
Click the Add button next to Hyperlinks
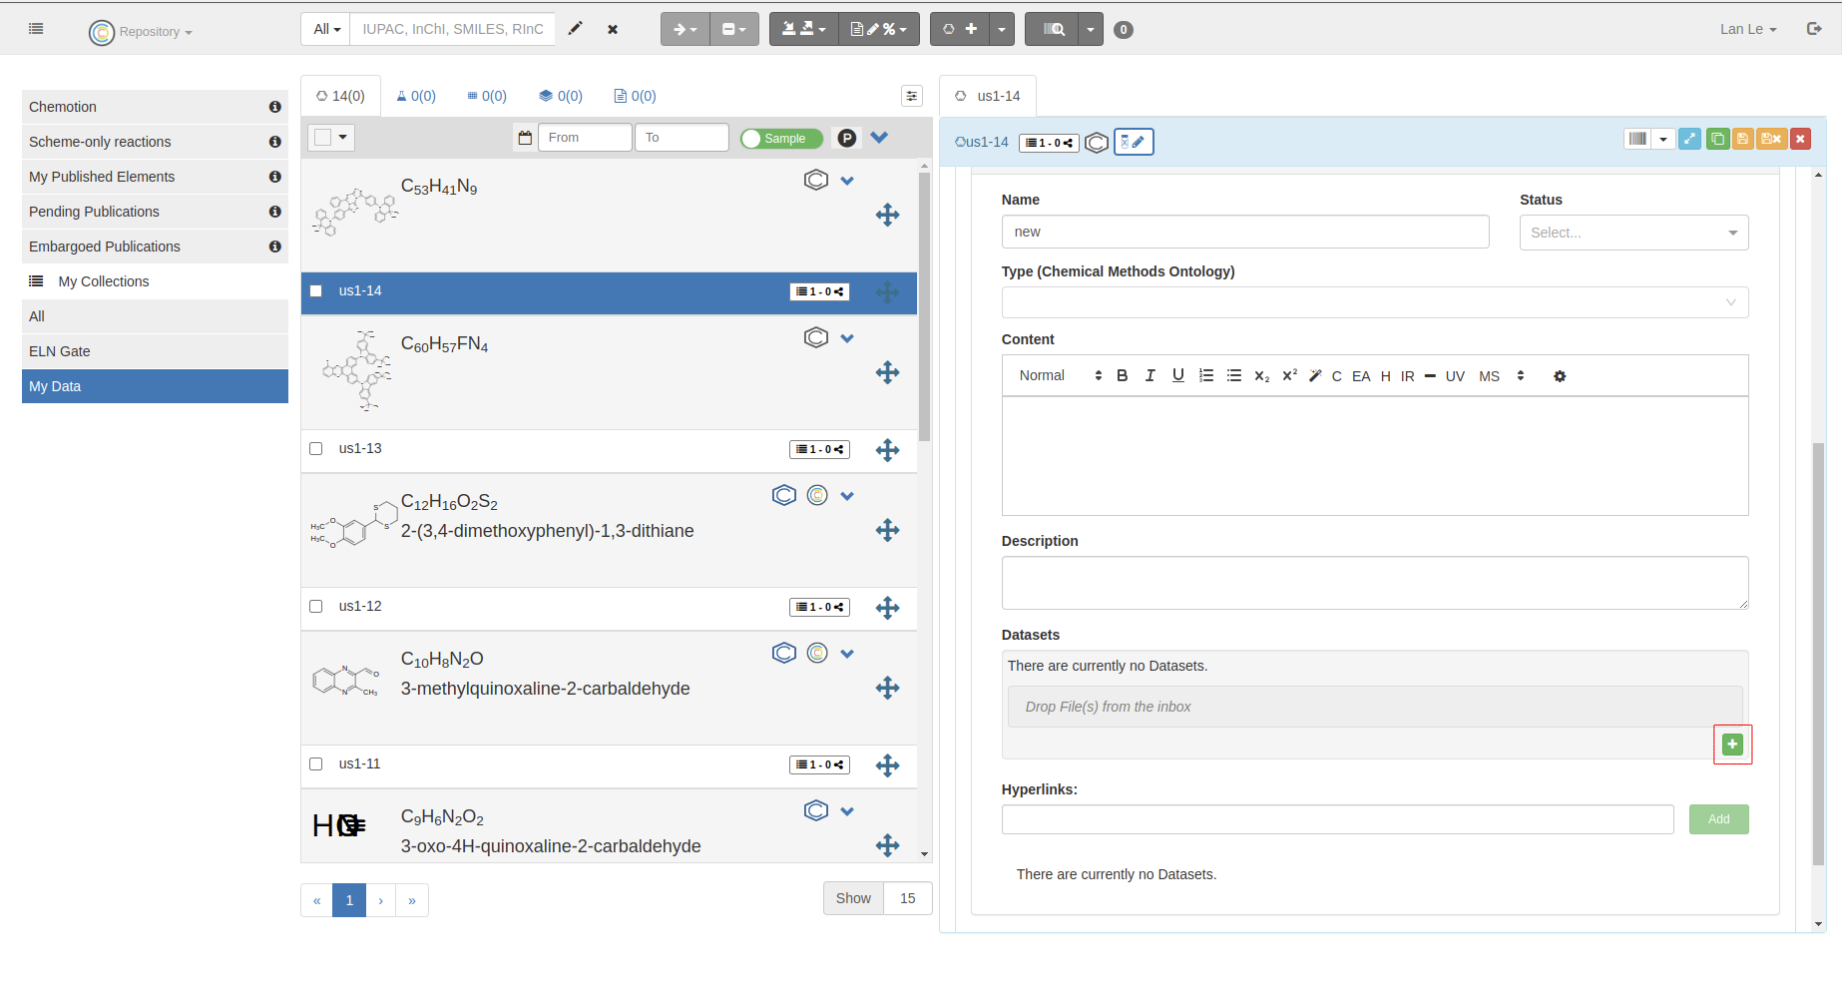(1718, 819)
